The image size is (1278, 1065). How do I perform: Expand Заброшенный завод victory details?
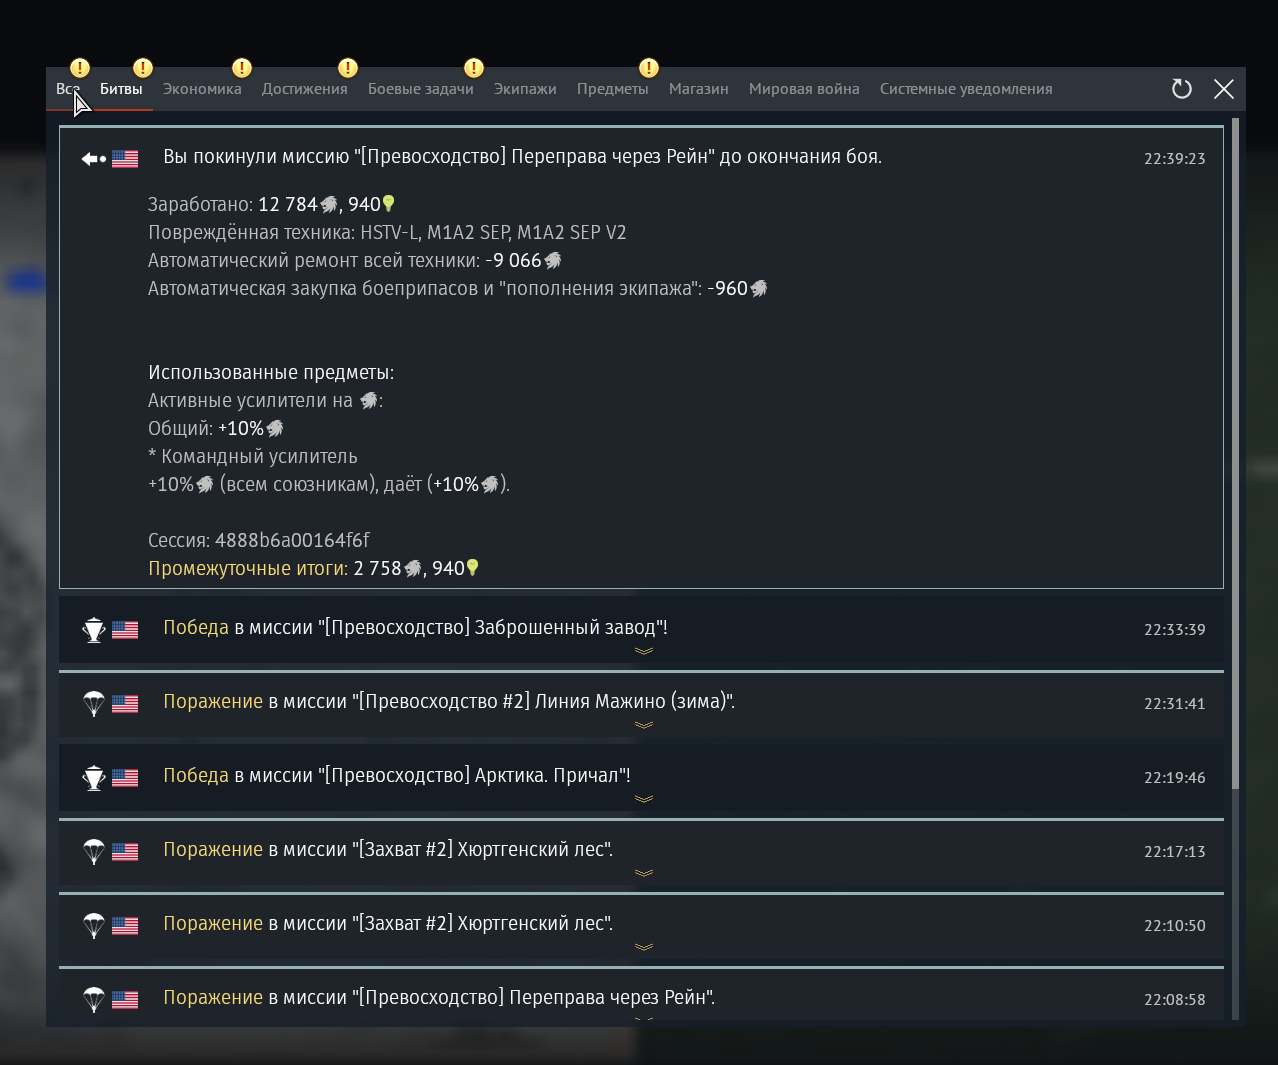tap(644, 651)
